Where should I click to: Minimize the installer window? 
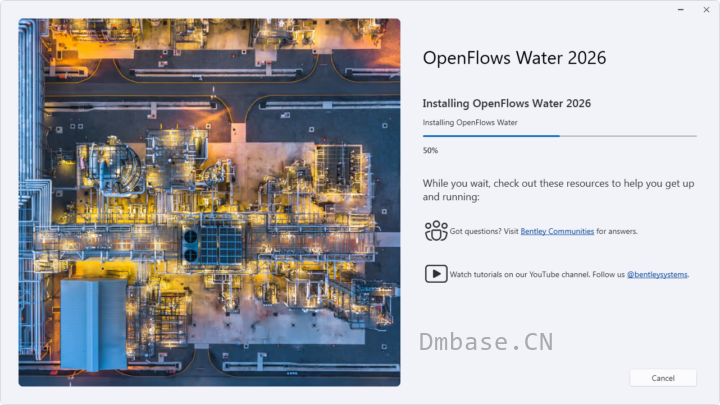[x=681, y=10]
